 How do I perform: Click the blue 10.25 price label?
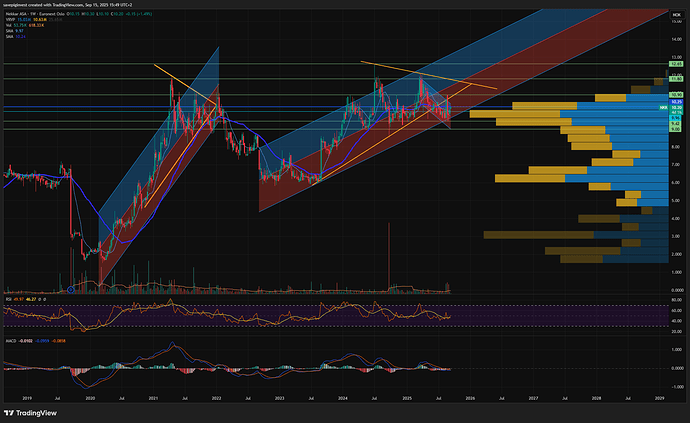point(676,102)
